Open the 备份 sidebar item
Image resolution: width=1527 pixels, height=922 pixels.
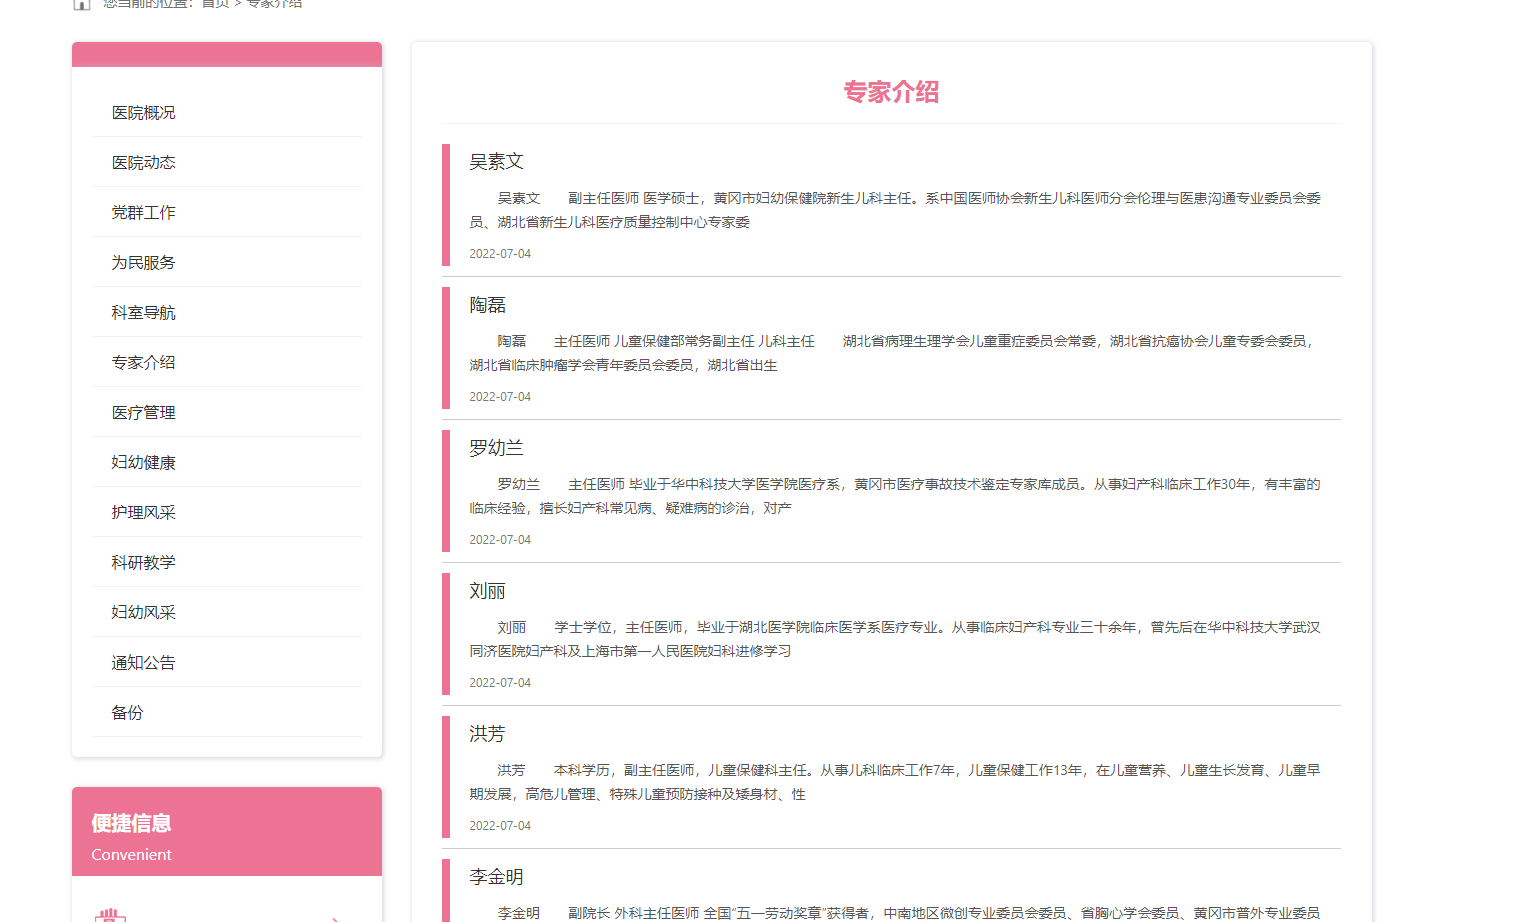pos(127,713)
